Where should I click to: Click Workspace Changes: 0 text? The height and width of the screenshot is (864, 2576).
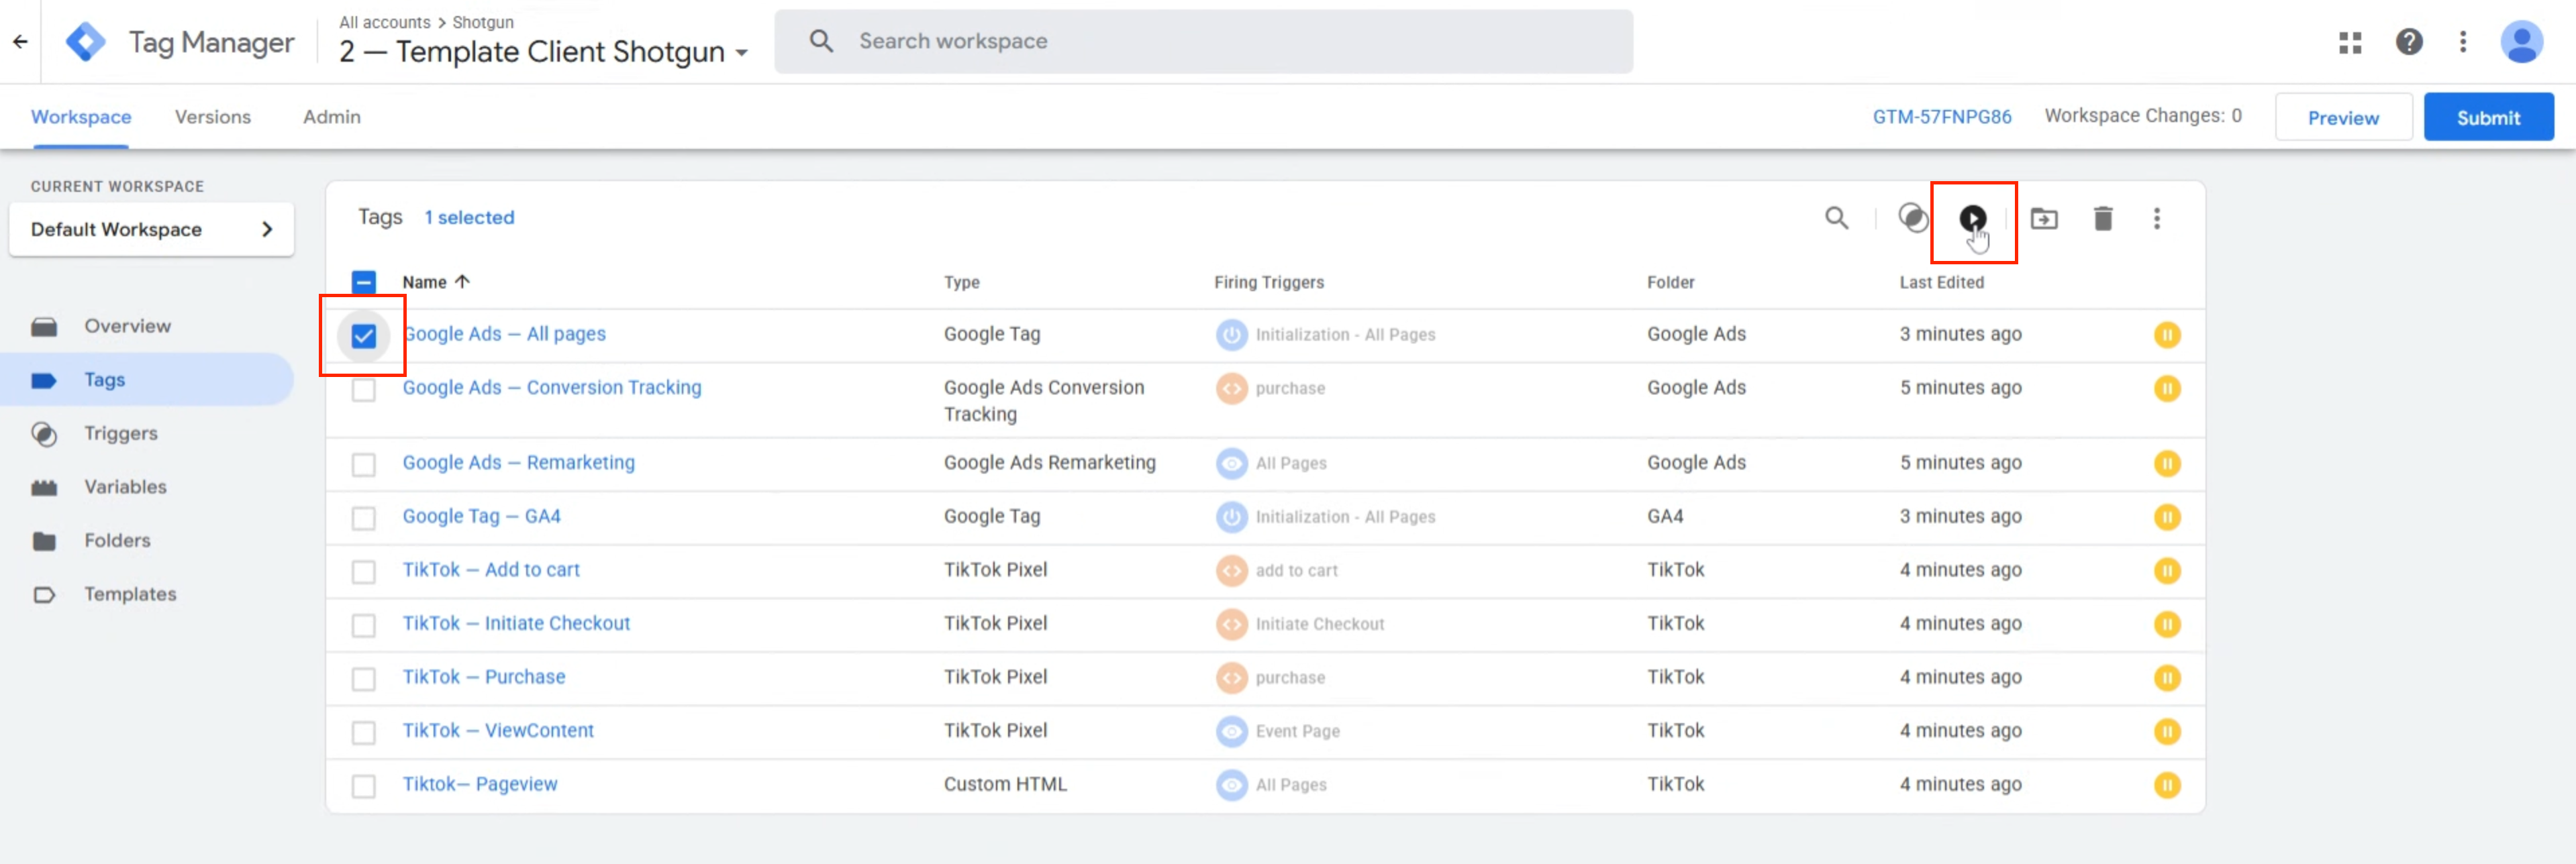(x=2142, y=116)
